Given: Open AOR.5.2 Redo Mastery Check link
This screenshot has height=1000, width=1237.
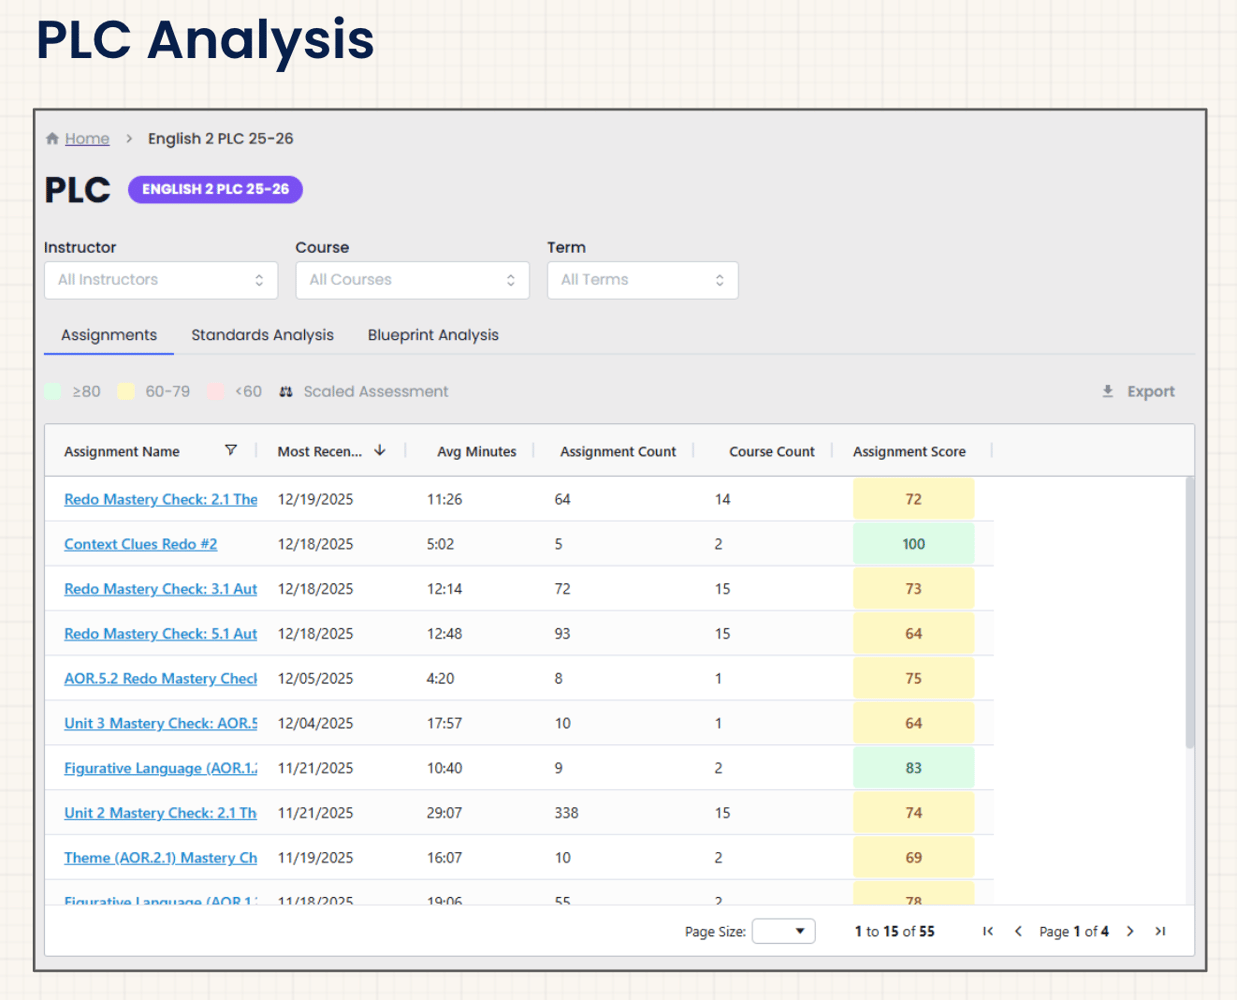Looking at the screenshot, I should pos(161,679).
